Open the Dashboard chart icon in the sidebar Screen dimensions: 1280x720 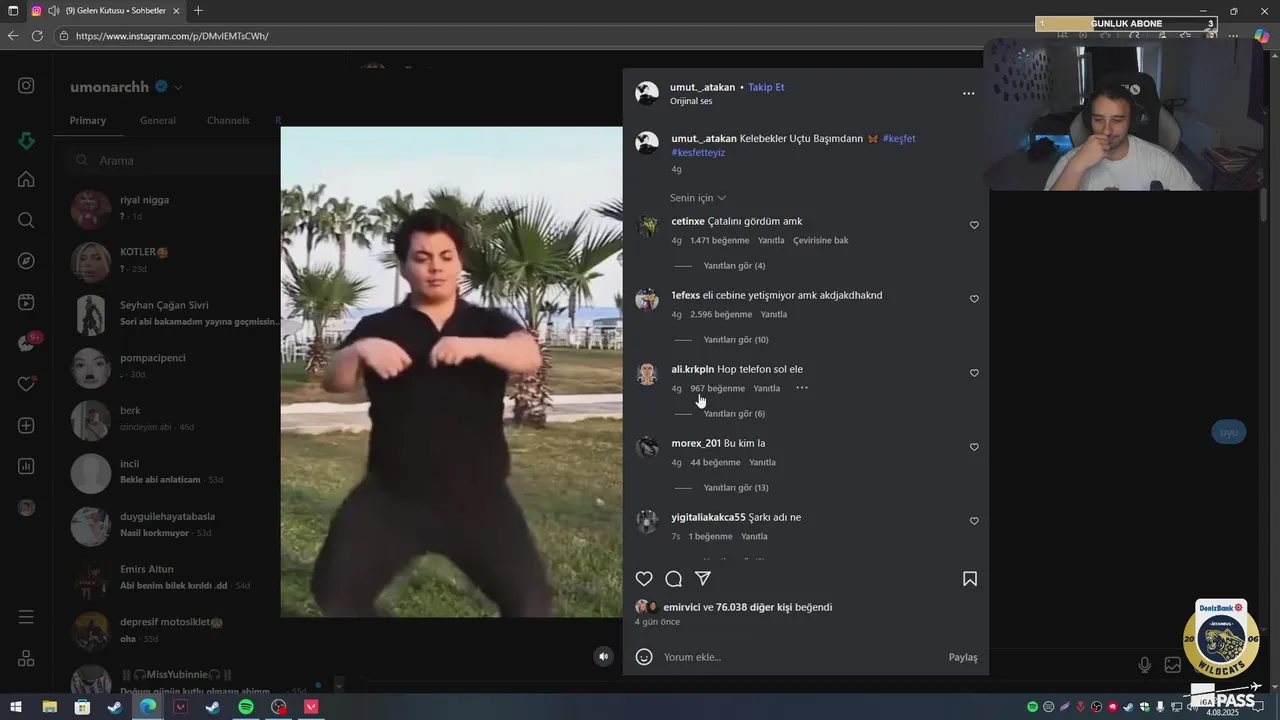click(x=26, y=466)
